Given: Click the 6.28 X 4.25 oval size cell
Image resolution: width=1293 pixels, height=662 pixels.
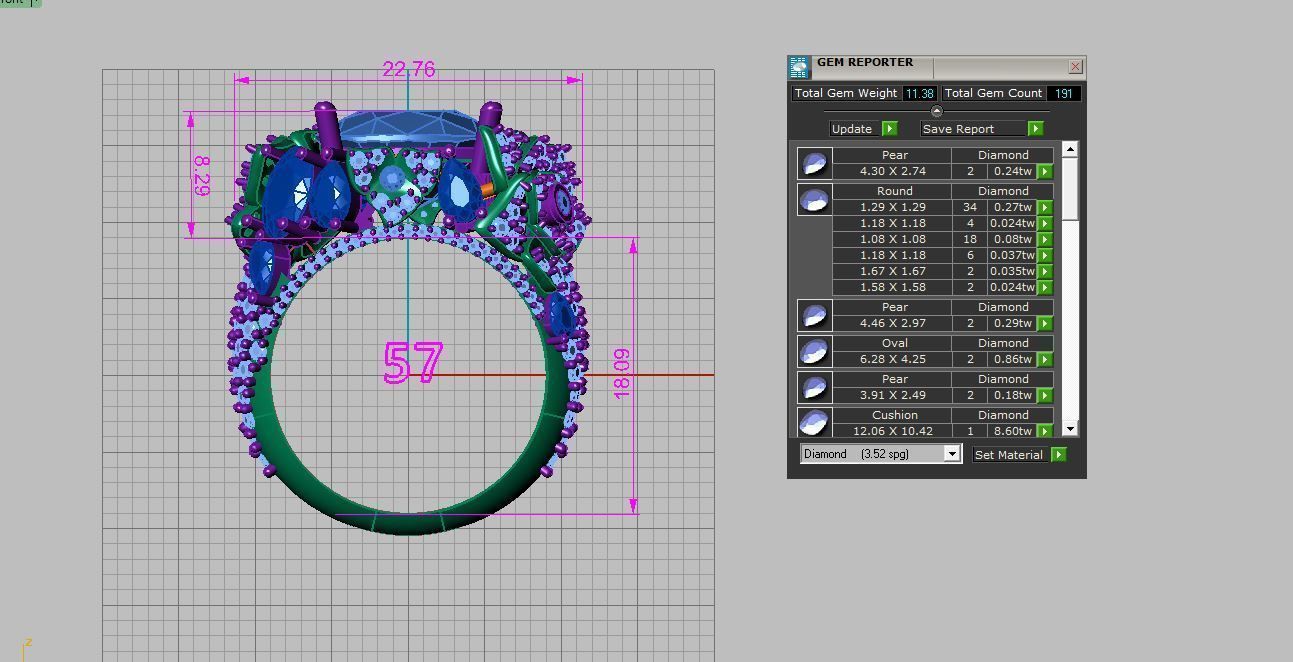Looking at the screenshot, I should (x=894, y=359).
